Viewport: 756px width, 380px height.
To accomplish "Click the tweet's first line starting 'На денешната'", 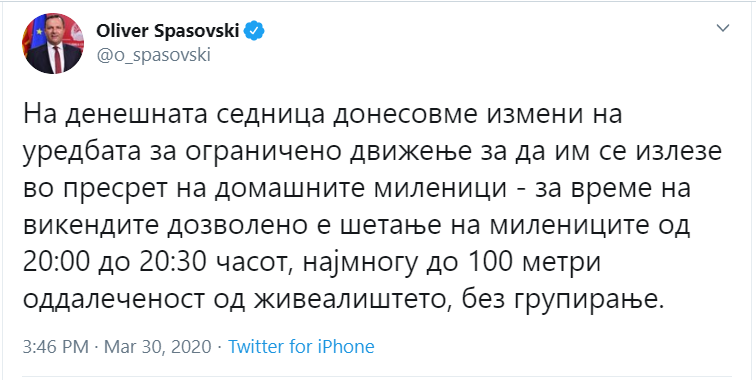I will (322, 116).
